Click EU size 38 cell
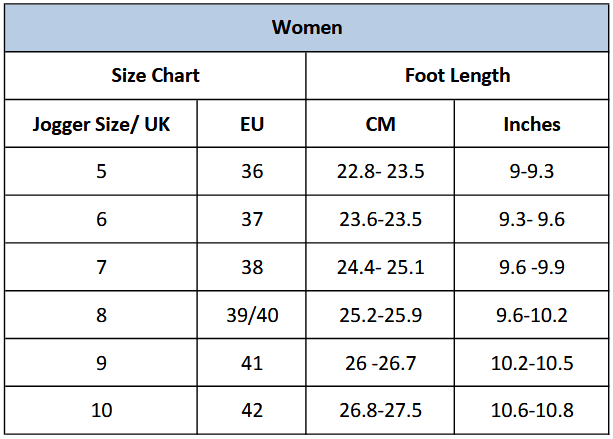Screen dimensions: 613x439 tap(252, 267)
